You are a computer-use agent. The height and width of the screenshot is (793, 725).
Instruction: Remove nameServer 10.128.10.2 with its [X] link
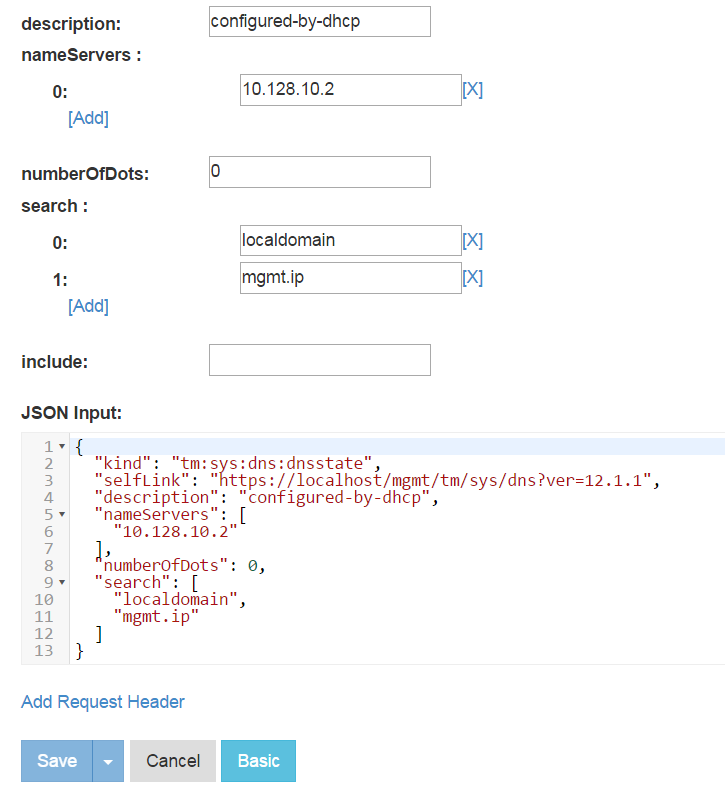coord(473,90)
